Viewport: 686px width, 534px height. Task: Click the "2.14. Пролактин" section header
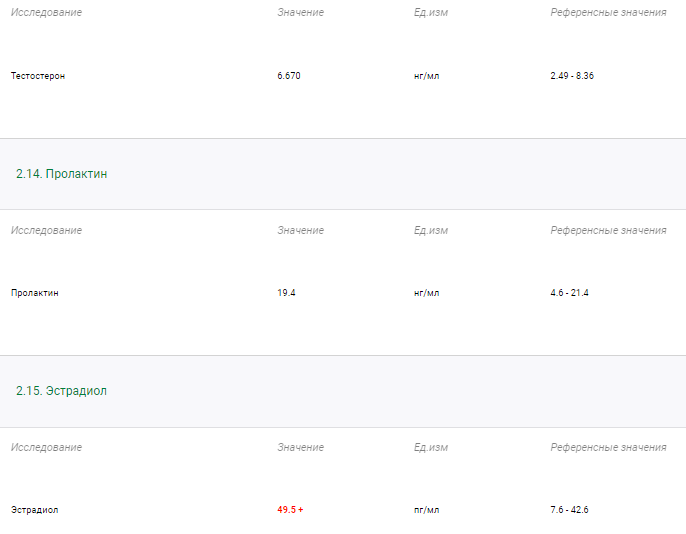62,174
